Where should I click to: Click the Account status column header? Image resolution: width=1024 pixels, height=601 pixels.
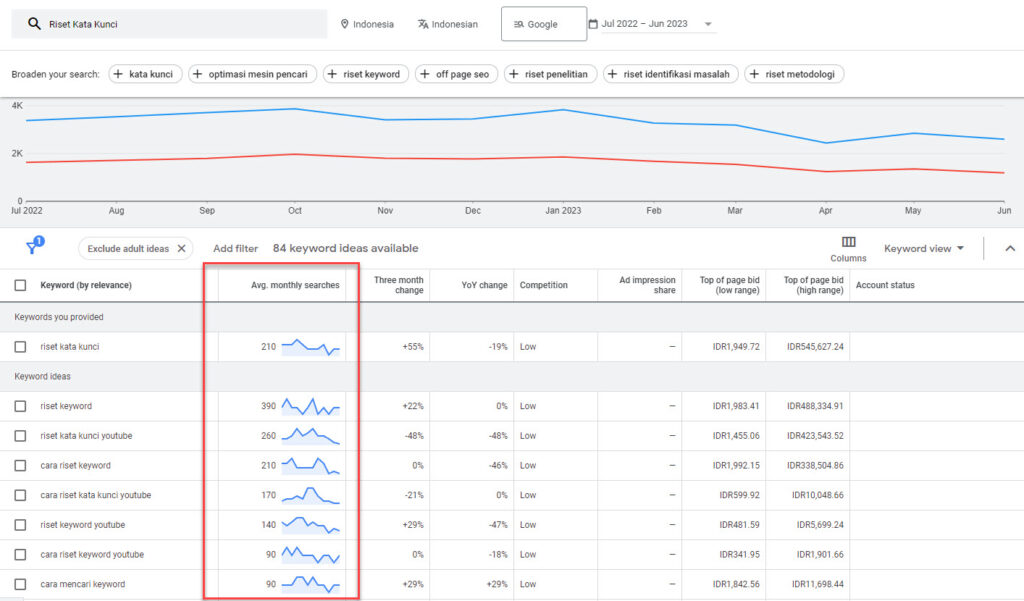(885, 285)
